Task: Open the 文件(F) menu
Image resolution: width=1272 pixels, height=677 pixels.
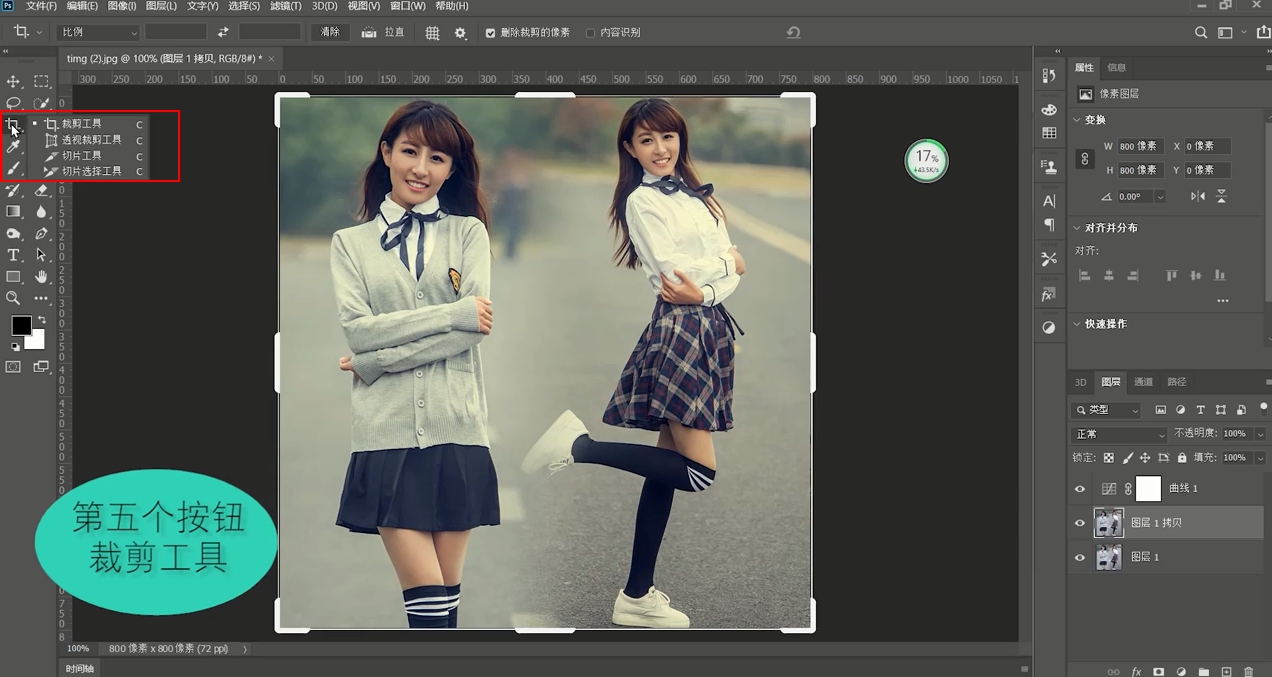Action: coord(41,6)
